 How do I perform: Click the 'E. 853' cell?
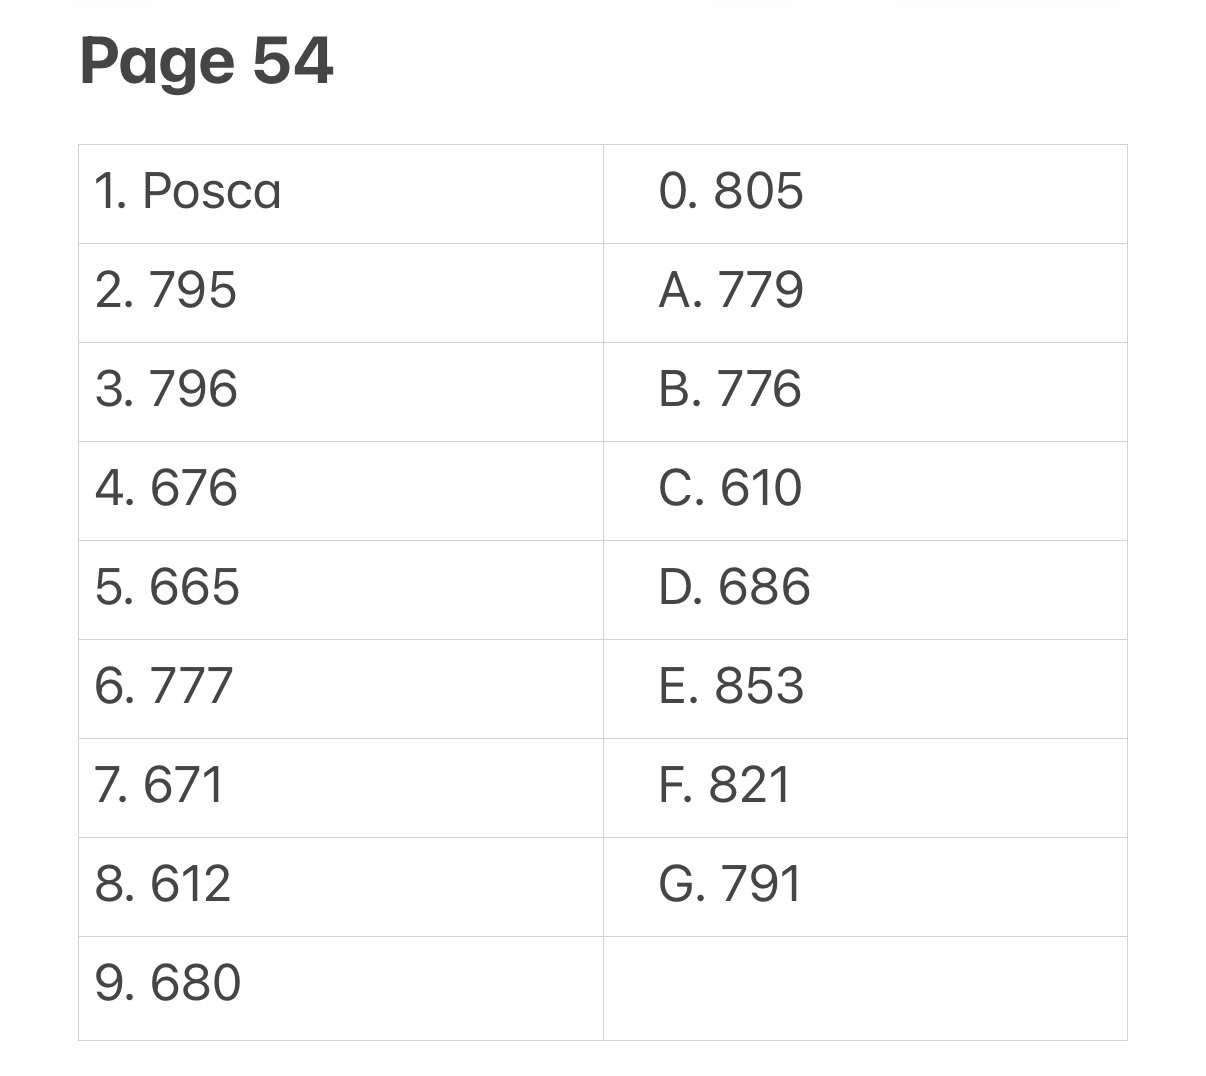tap(865, 689)
